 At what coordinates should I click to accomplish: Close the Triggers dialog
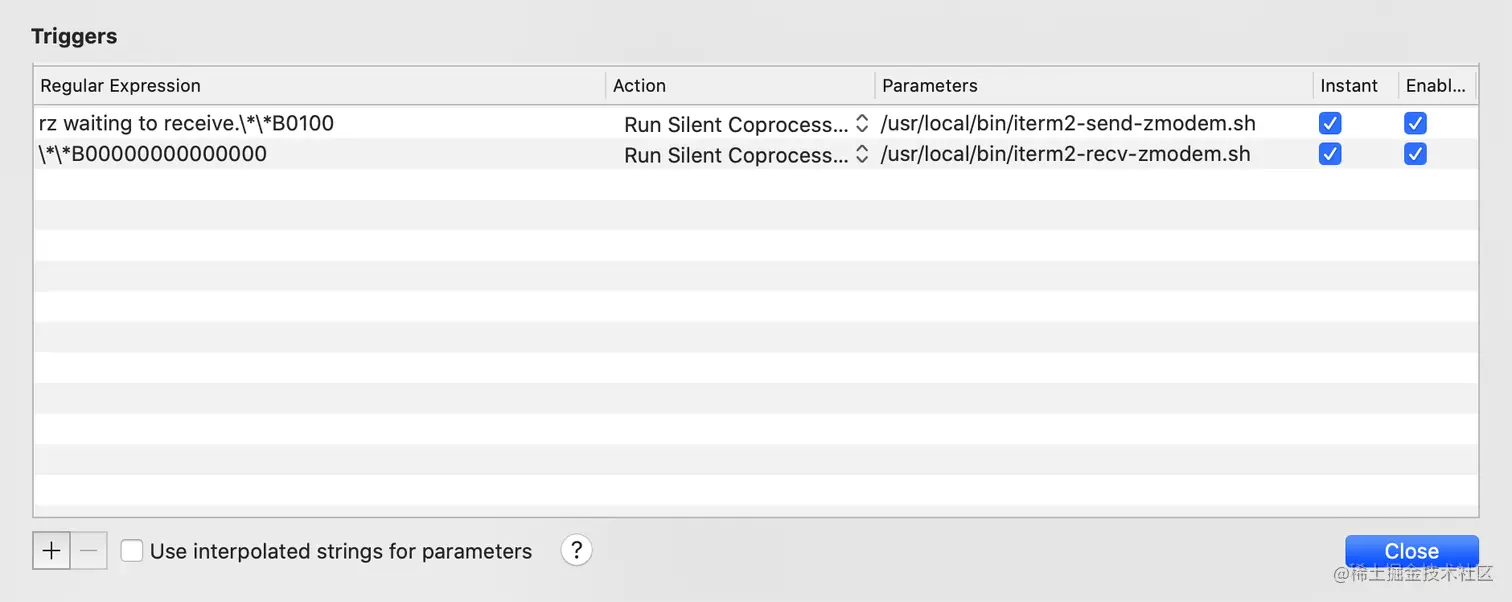pyautogui.click(x=1411, y=550)
